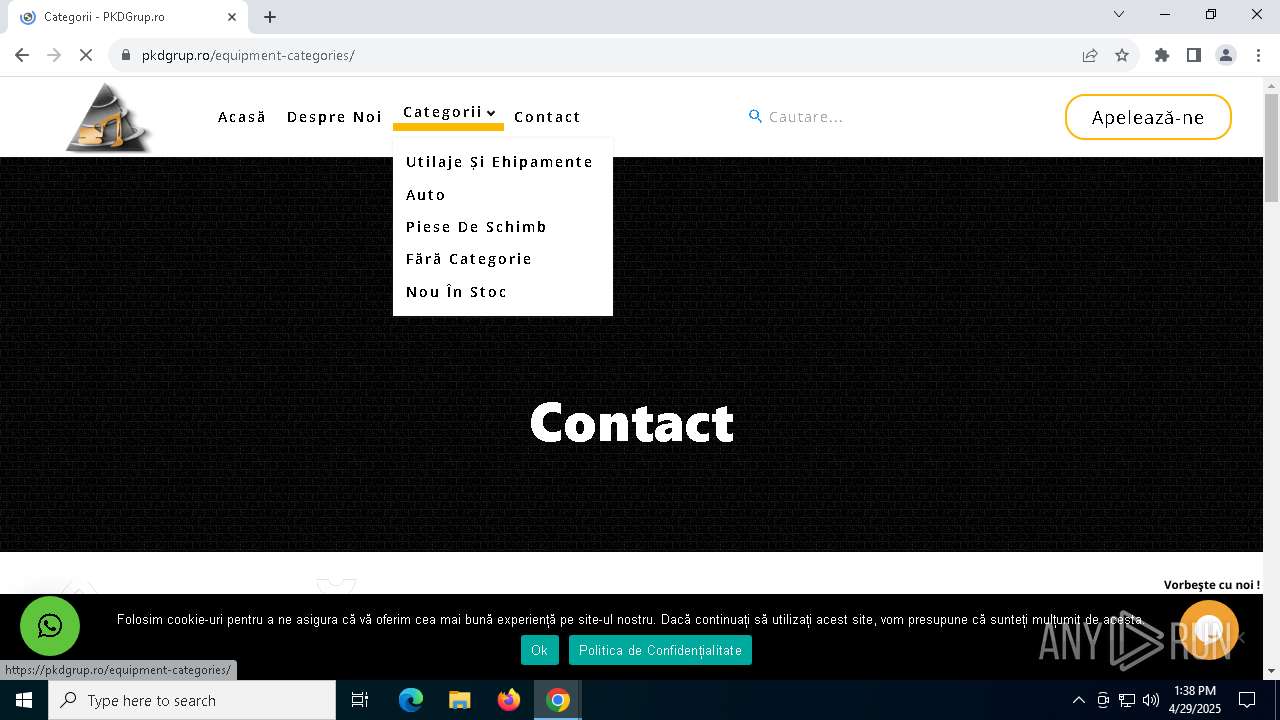Image resolution: width=1280 pixels, height=720 pixels.
Task: Open Despre Noi page
Action: coord(334,117)
